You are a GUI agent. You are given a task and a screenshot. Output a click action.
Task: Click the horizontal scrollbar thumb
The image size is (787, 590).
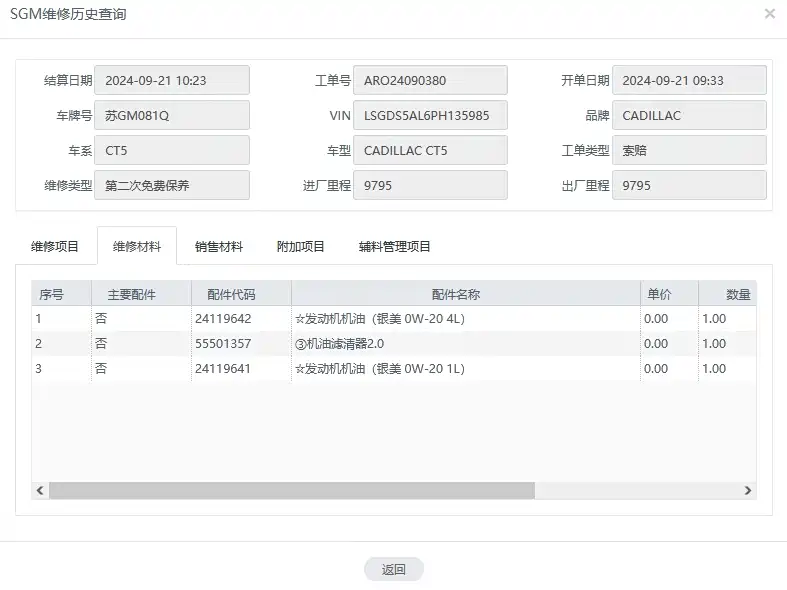[x=292, y=490]
